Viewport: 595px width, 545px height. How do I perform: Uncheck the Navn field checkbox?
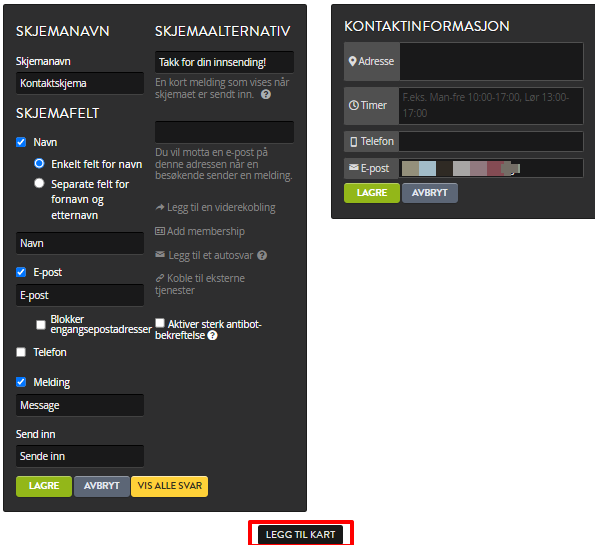(21, 142)
